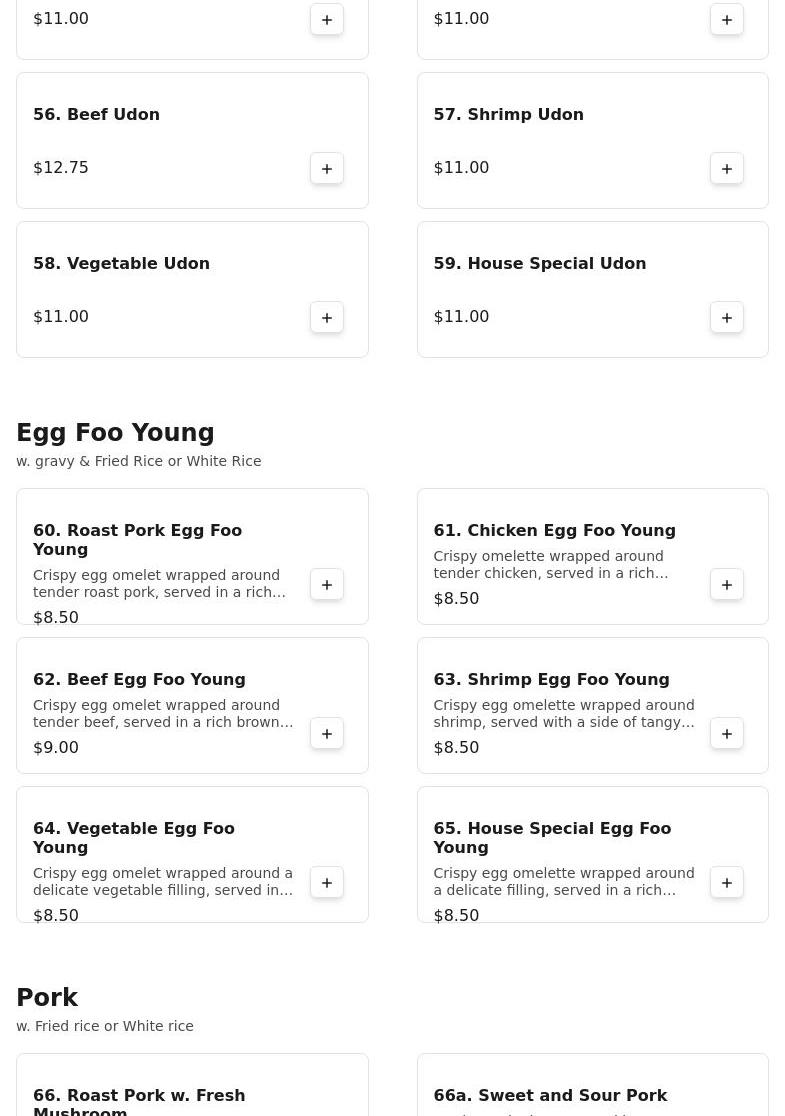Add Beef Udon to the order
The image size is (785, 1116).
point(327,168)
